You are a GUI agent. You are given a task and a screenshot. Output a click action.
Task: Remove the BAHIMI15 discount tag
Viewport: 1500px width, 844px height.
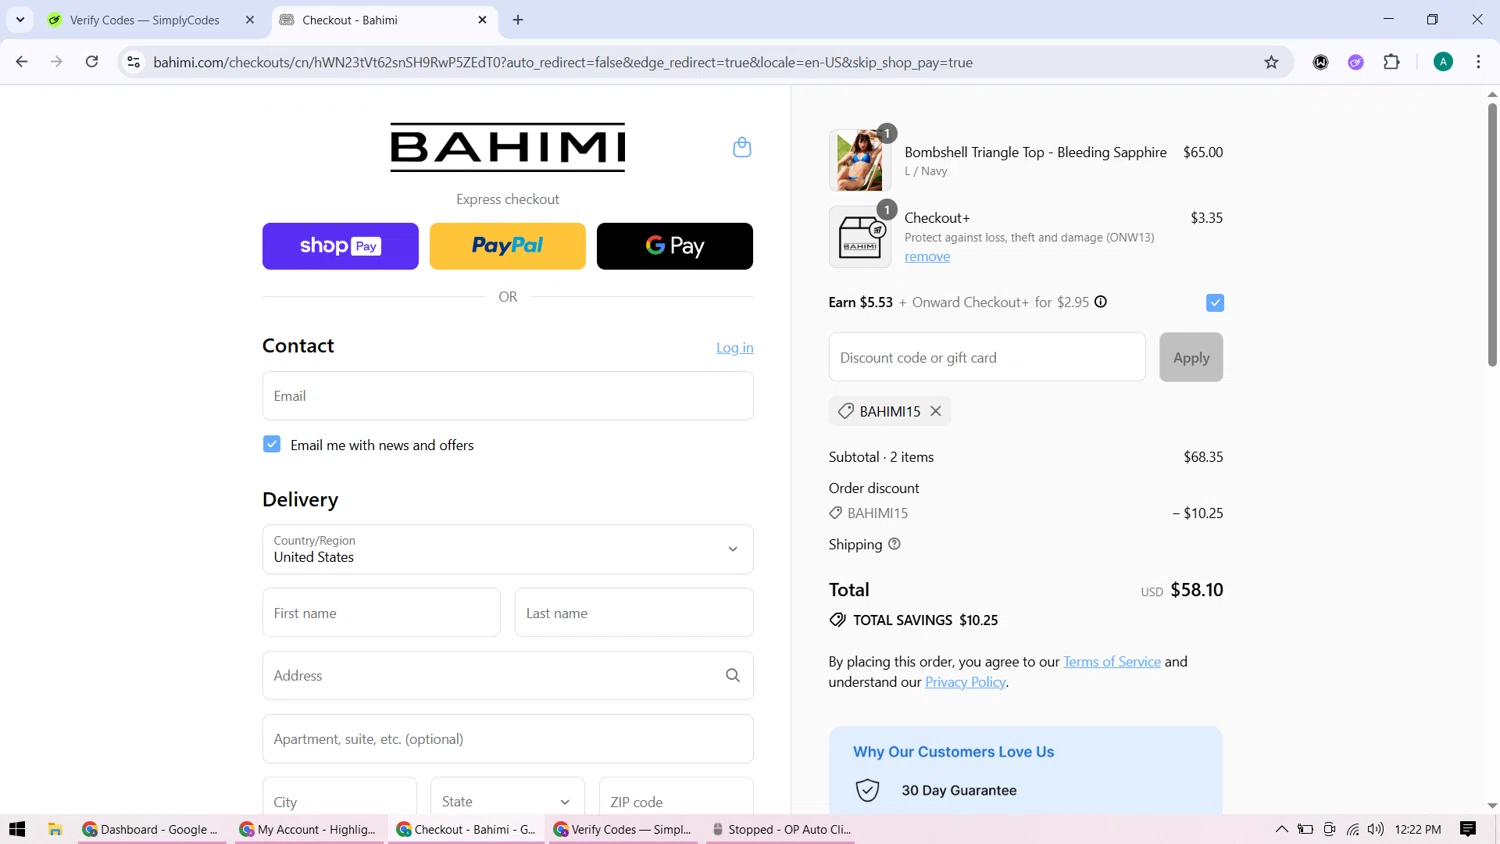coord(936,411)
